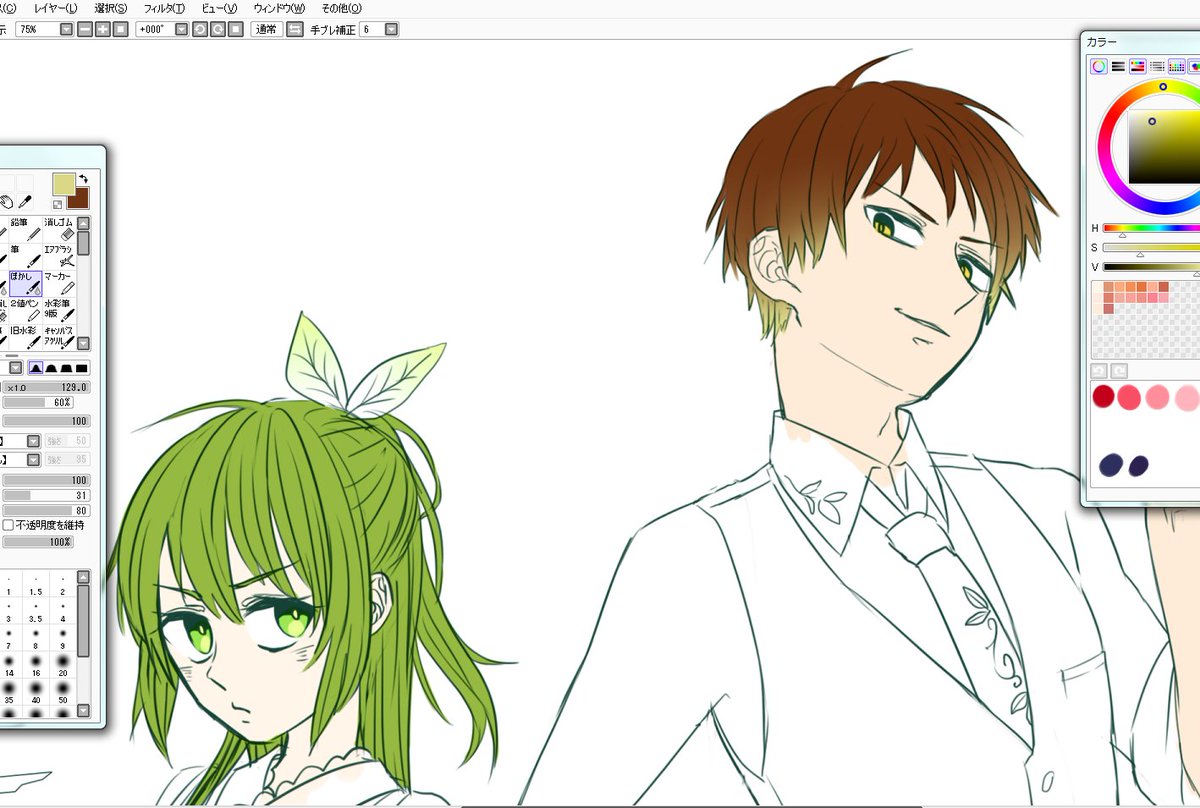Select the マーカー marker tool

click(60, 282)
